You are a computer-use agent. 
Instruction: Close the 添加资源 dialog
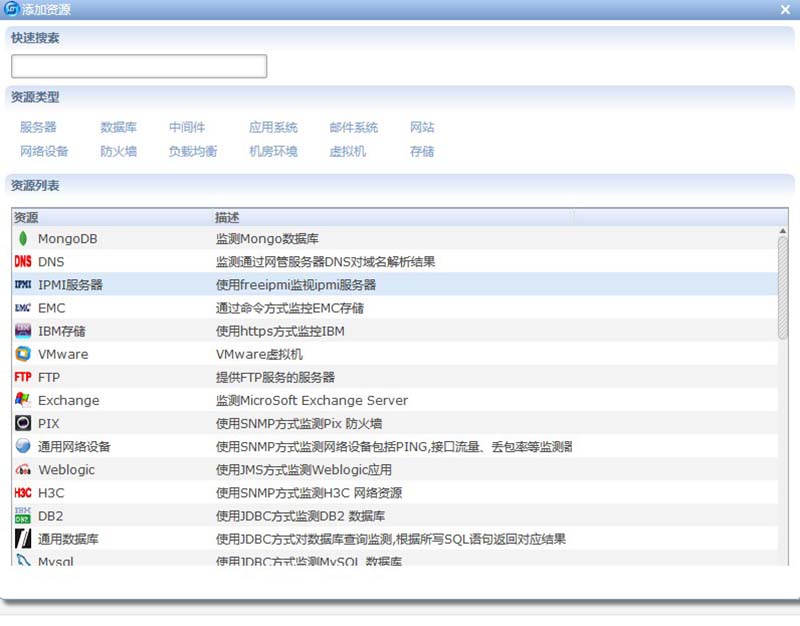[x=786, y=9]
